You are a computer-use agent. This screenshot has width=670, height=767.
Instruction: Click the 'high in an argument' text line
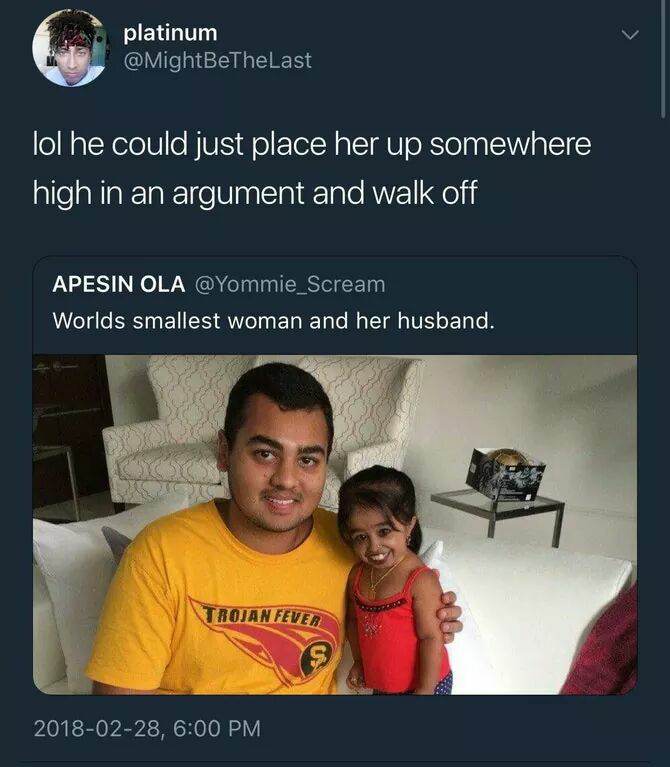255,193
